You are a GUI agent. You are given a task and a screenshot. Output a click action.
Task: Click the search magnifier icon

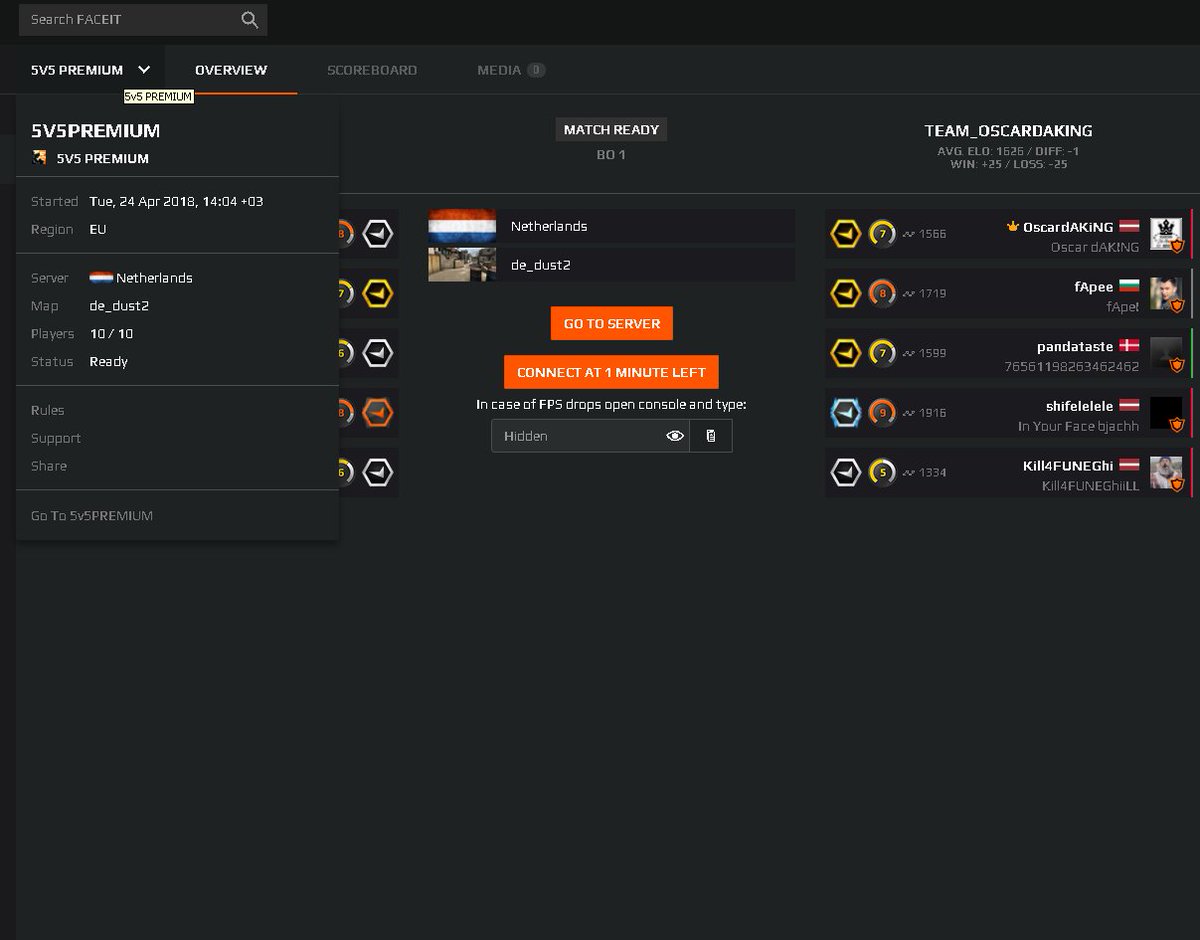[x=249, y=19]
